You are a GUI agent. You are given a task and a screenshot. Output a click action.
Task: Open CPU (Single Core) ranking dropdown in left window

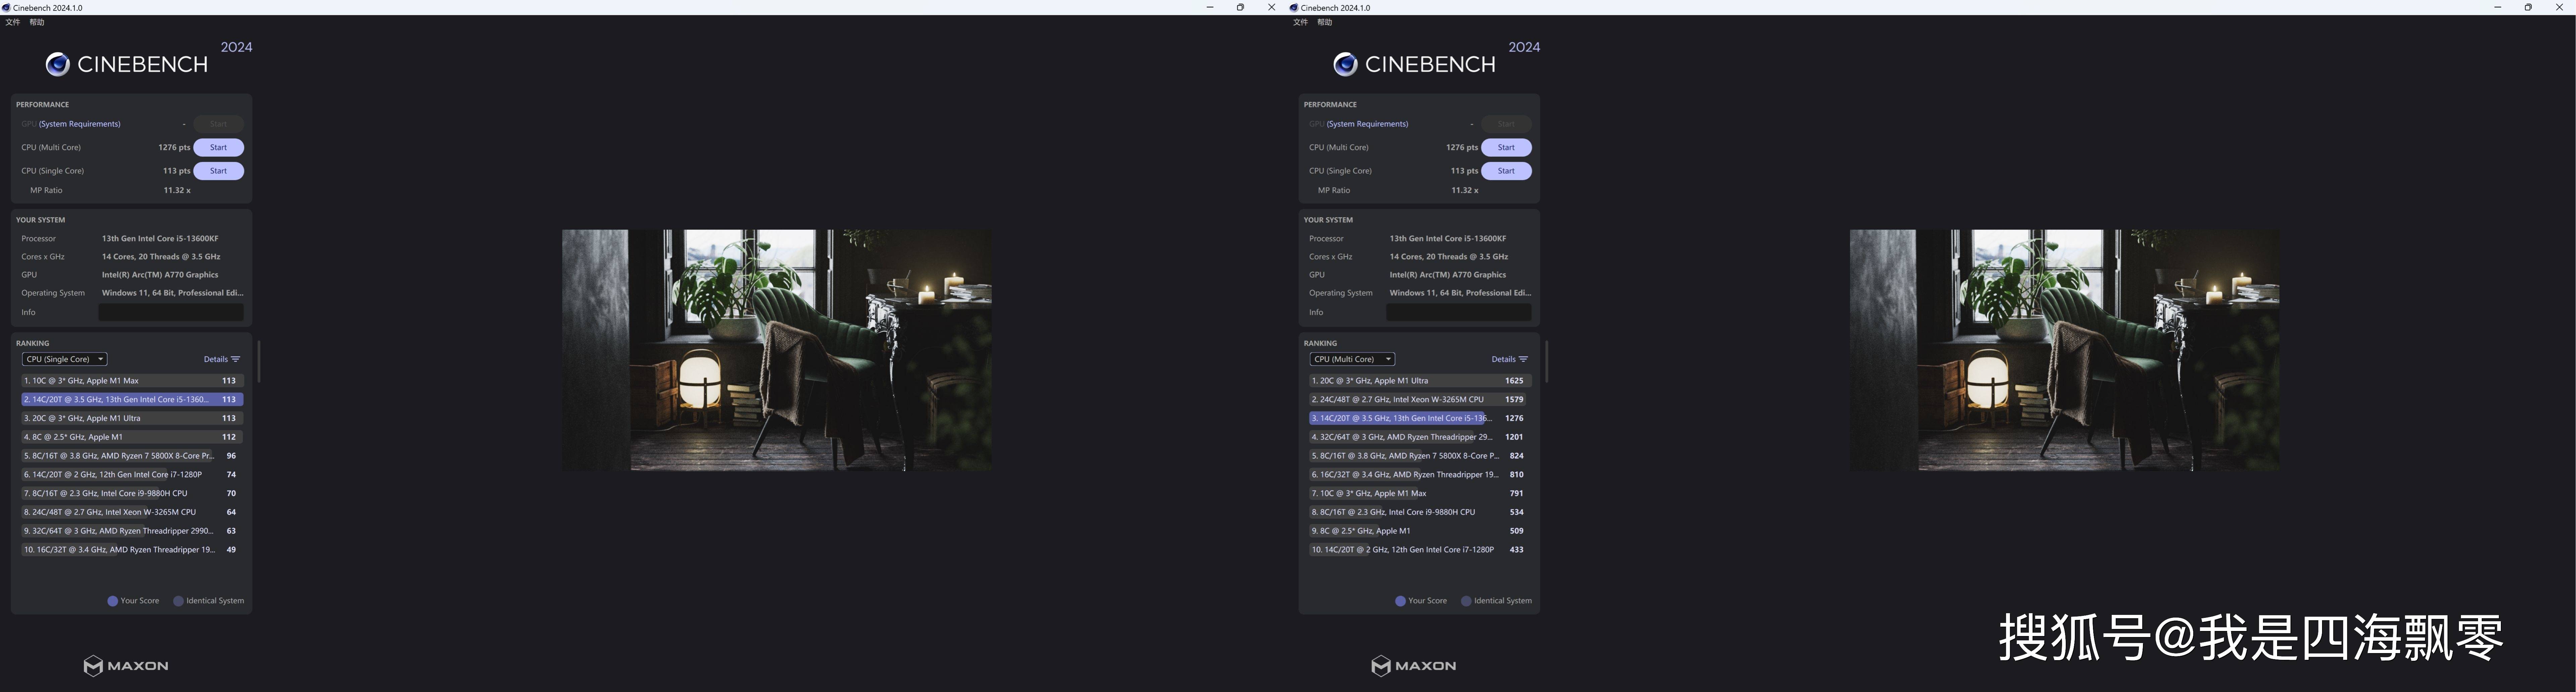pos(65,359)
